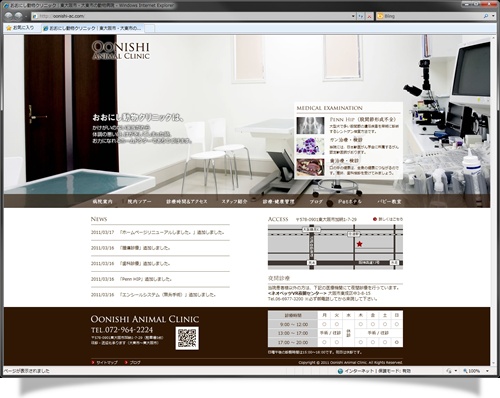The width and height of the screenshot is (500, 398).
Task: Click the red star marker on map
Action: click(x=359, y=244)
